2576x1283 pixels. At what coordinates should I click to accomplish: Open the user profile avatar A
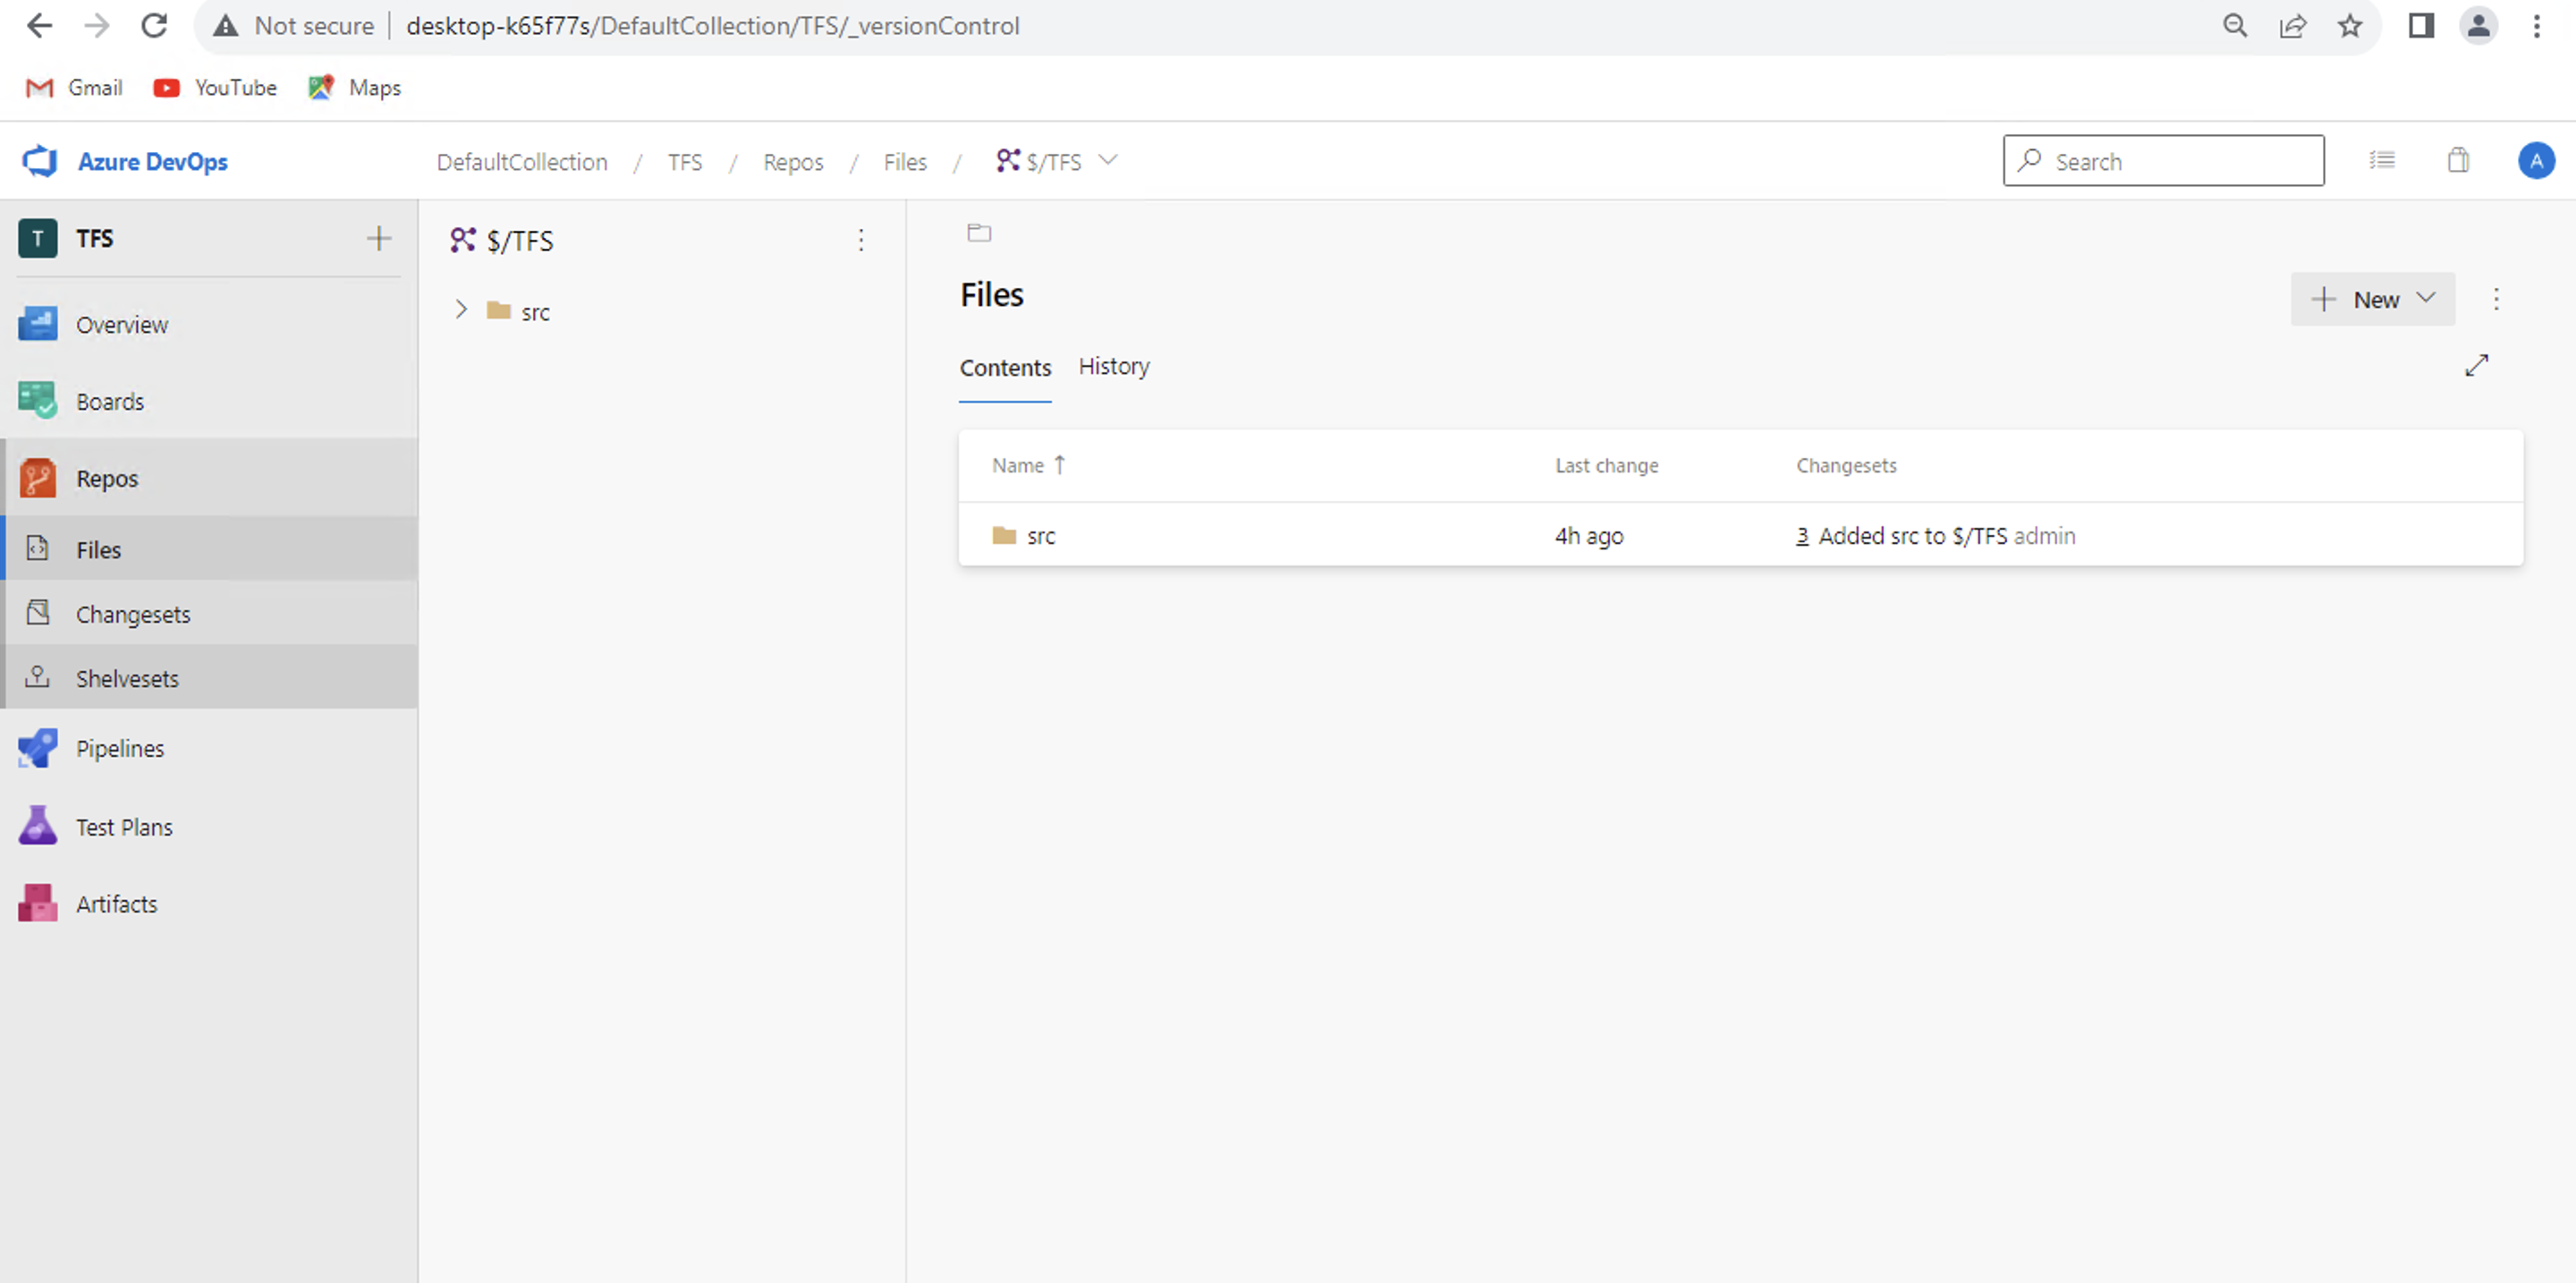(x=2536, y=161)
